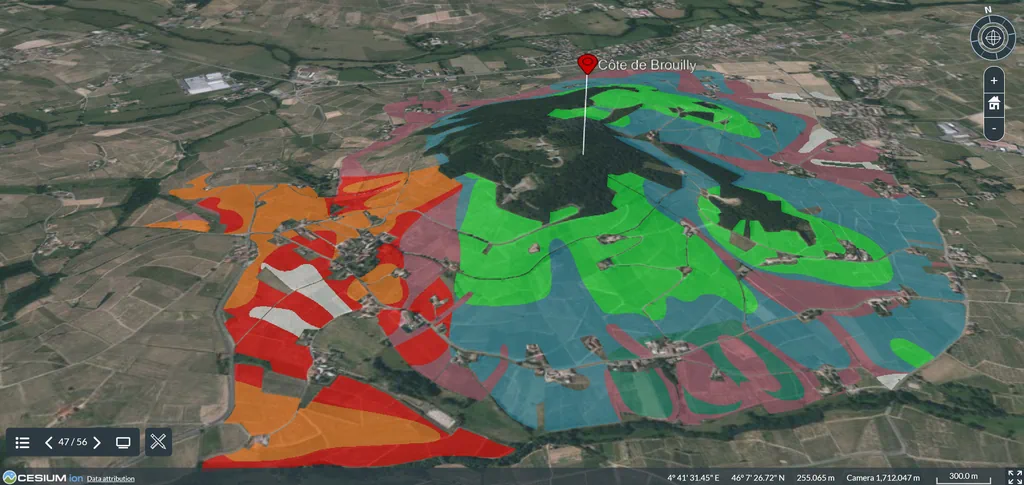The width and height of the screenshot is (1024, 485).
Task: Go to previous slide arrow
Action: [x=48, y=443]
